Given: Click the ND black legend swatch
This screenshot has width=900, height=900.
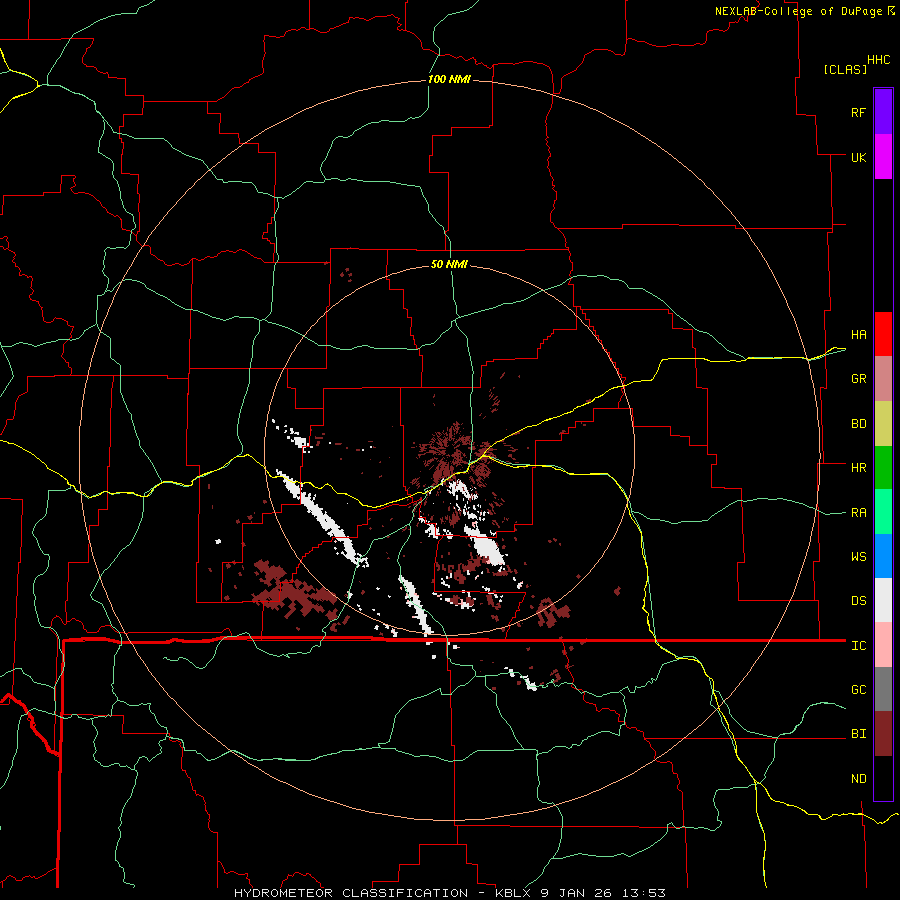Looking at the screenshot, I should (x=883, y=778).
